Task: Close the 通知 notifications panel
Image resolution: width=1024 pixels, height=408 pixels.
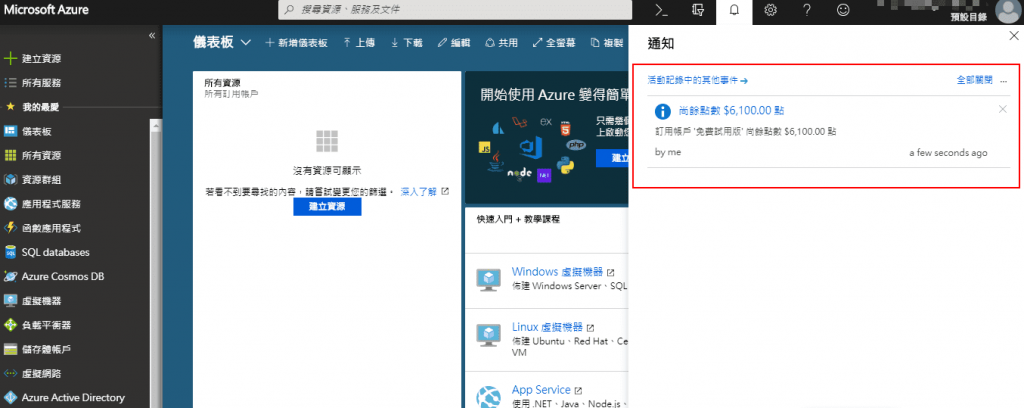Action: coord(1013,37)
